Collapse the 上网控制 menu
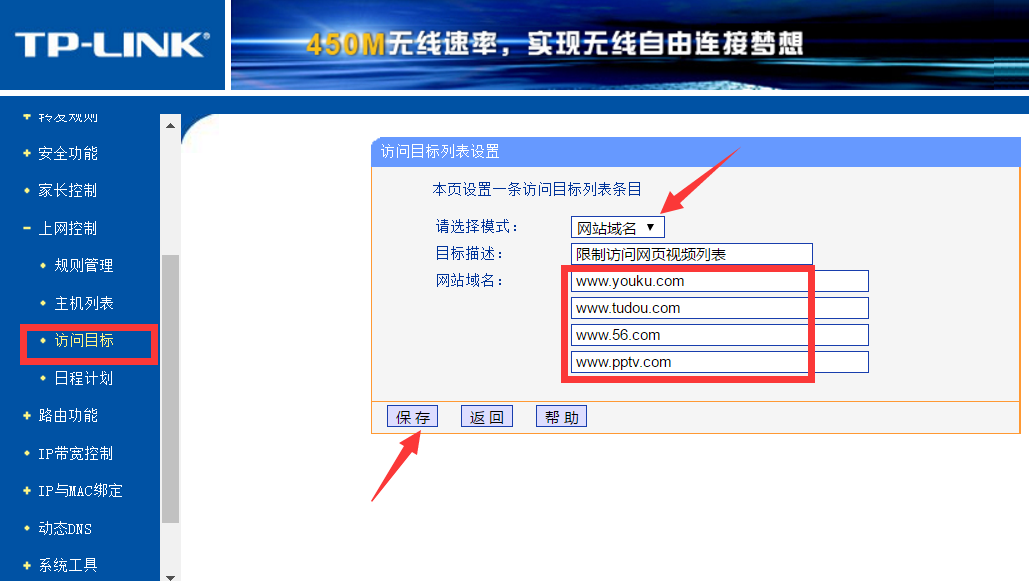1029x581 pixels. [x=68, y=228]
